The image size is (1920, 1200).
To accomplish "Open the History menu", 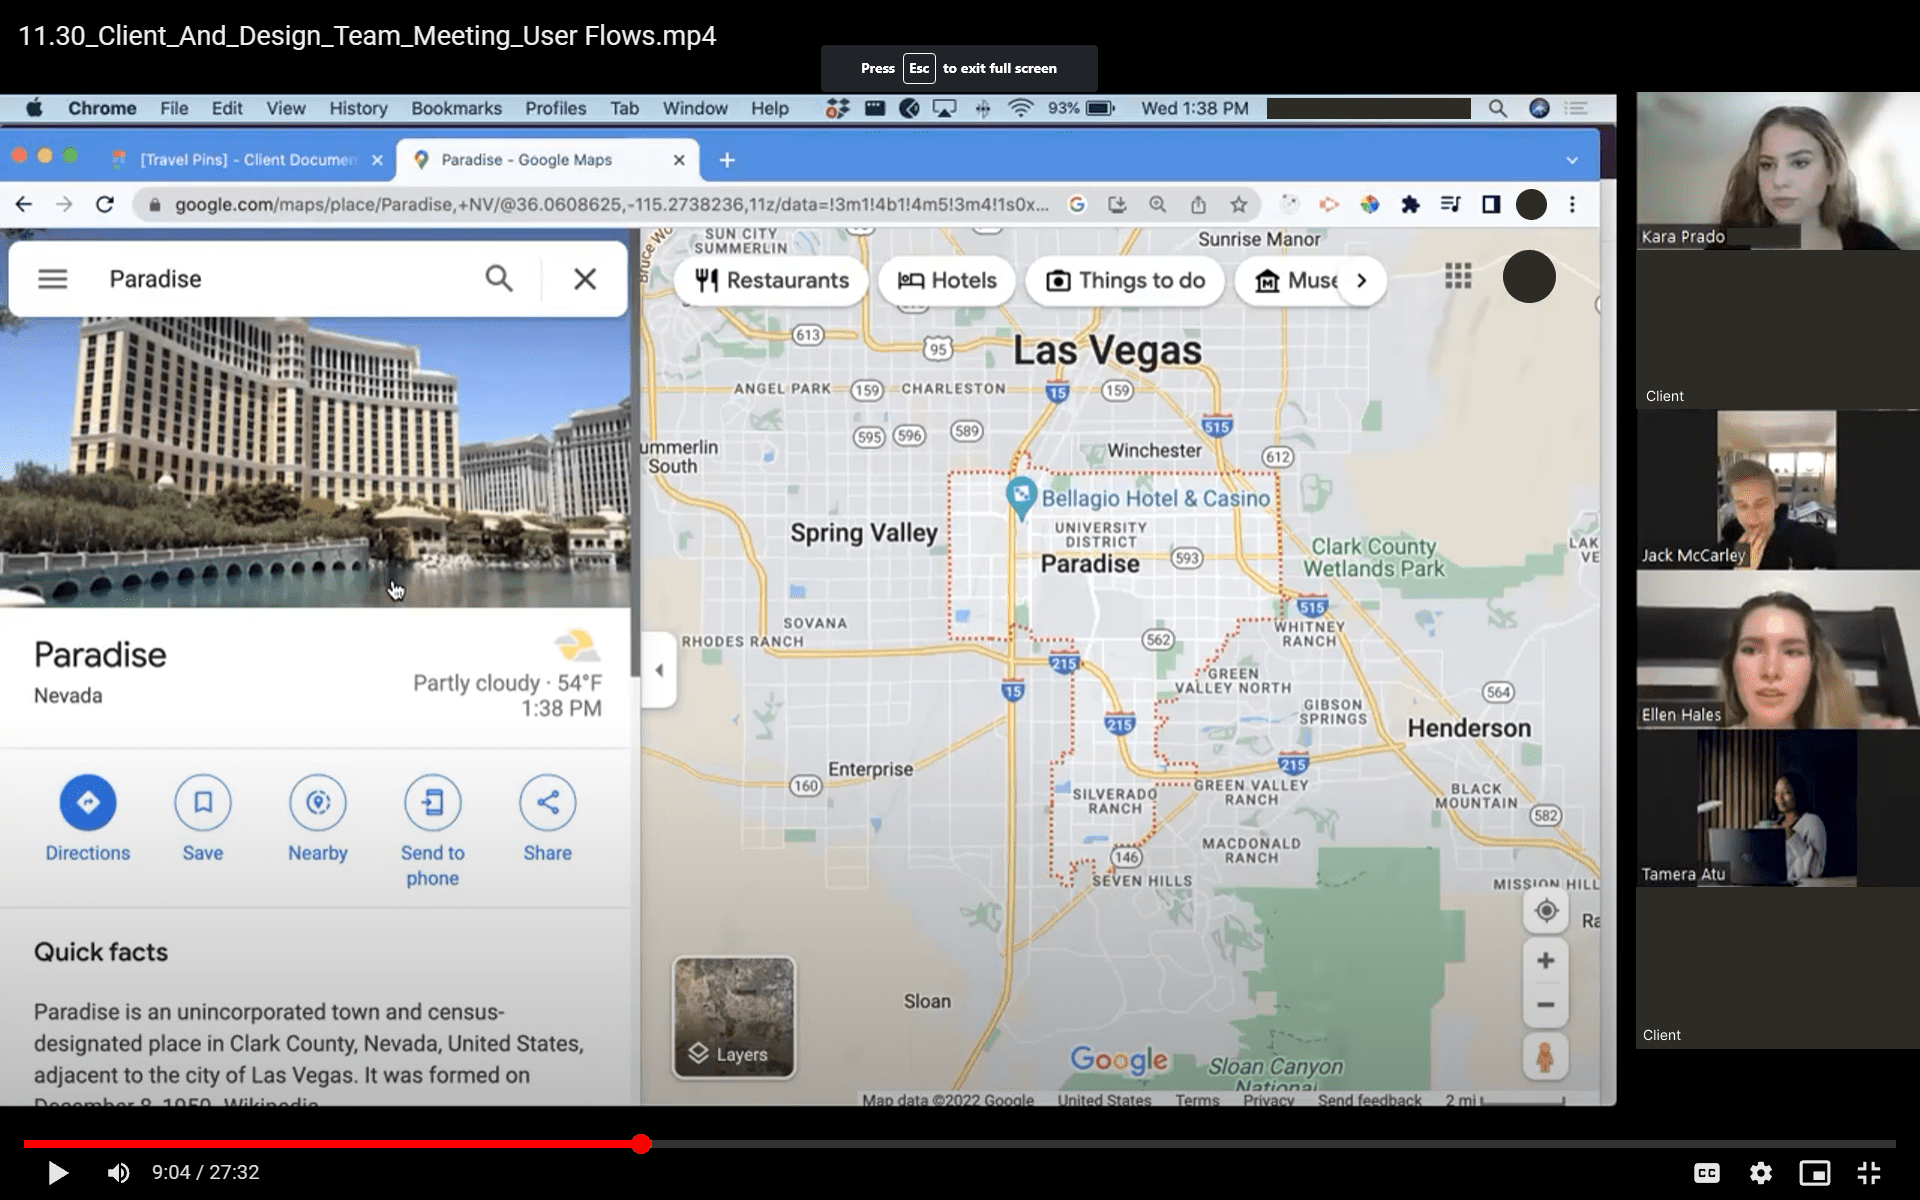I will [x=358, y=108].
